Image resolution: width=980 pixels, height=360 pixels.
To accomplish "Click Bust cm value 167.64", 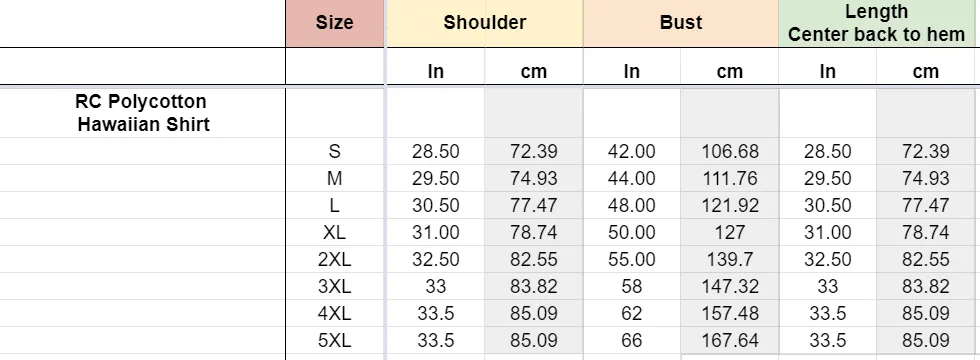I will 729,341.
